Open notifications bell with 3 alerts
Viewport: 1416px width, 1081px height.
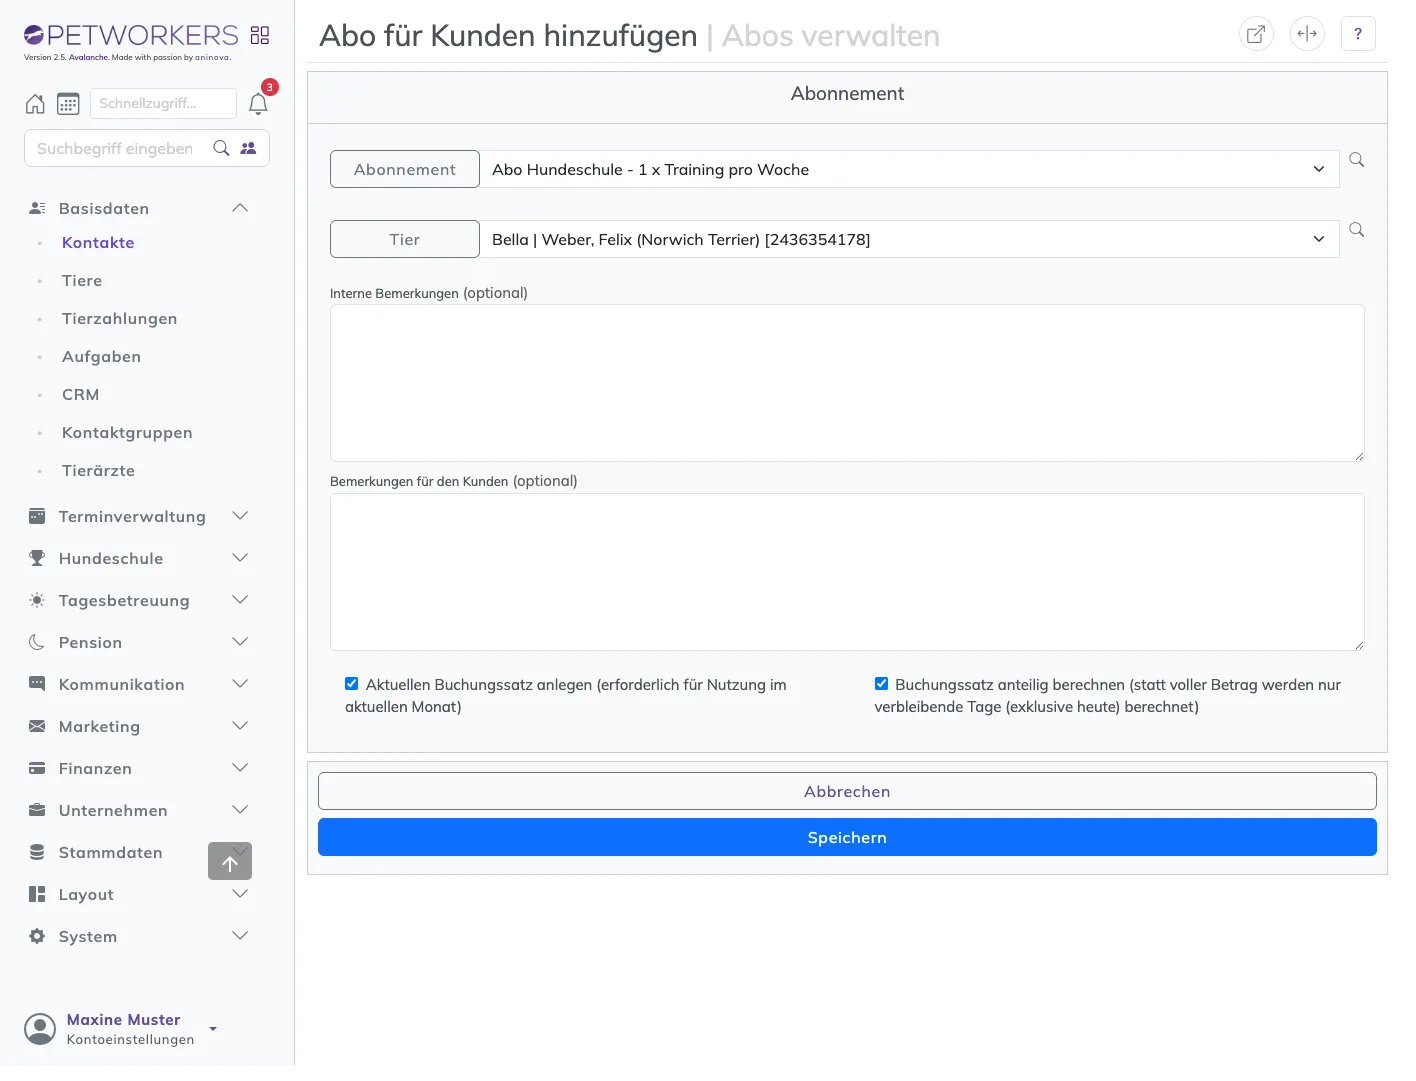coord(258,104)
